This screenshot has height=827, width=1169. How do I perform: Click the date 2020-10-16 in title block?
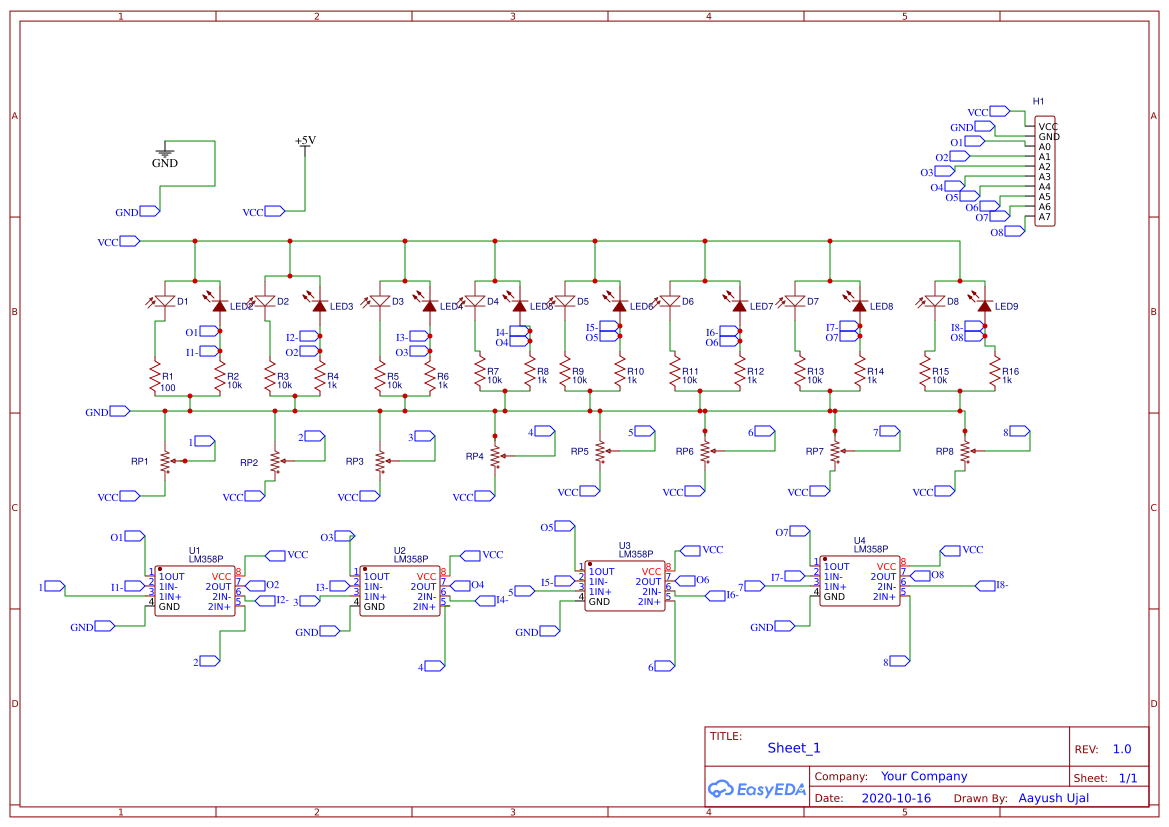pos(894,797)
